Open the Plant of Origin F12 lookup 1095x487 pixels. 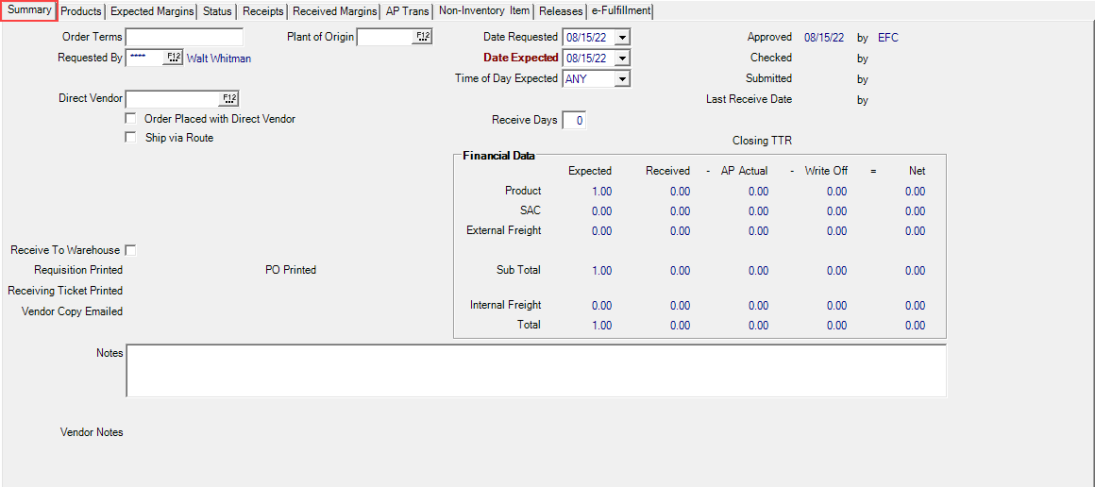[x=422, y=37]
